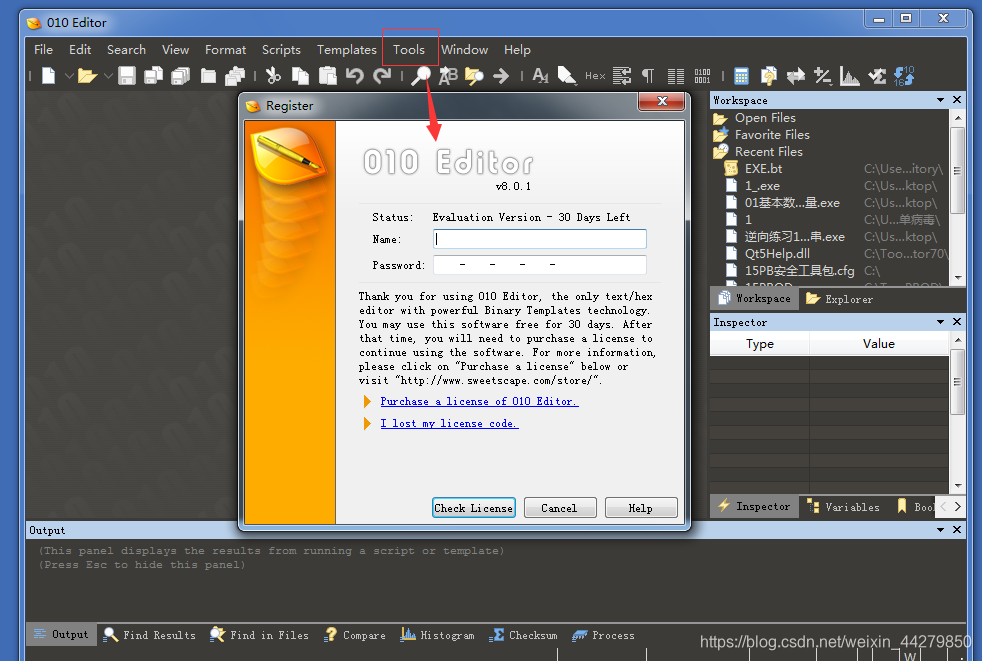Open the Scripts menu
Screen dimensions: 982x661
(281, 49)
